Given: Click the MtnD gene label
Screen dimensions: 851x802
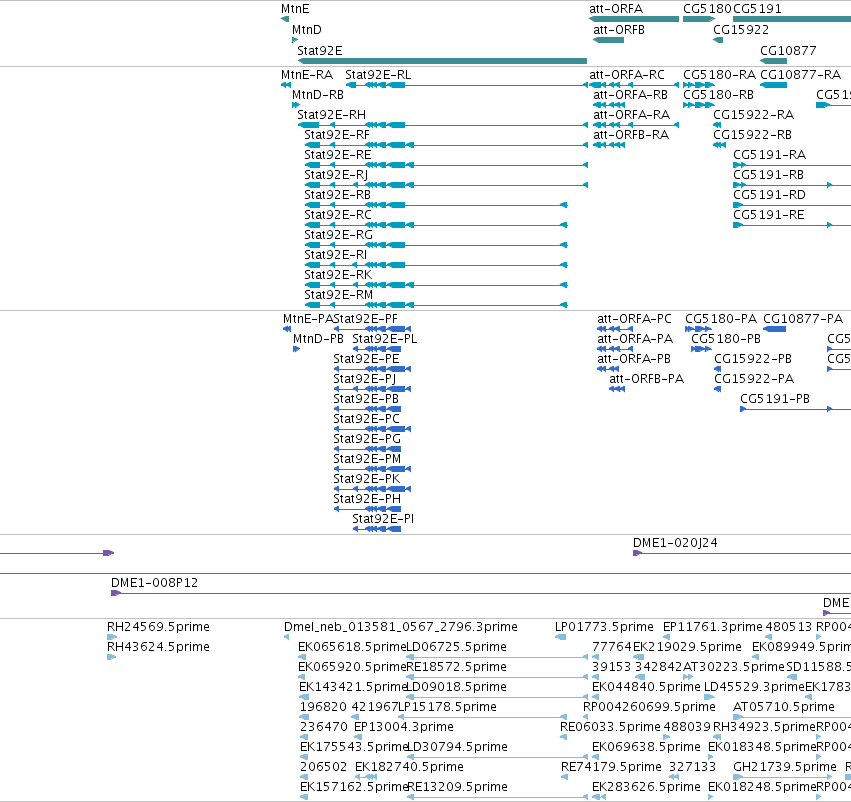Looking at the screenshot, I should 307,30.
